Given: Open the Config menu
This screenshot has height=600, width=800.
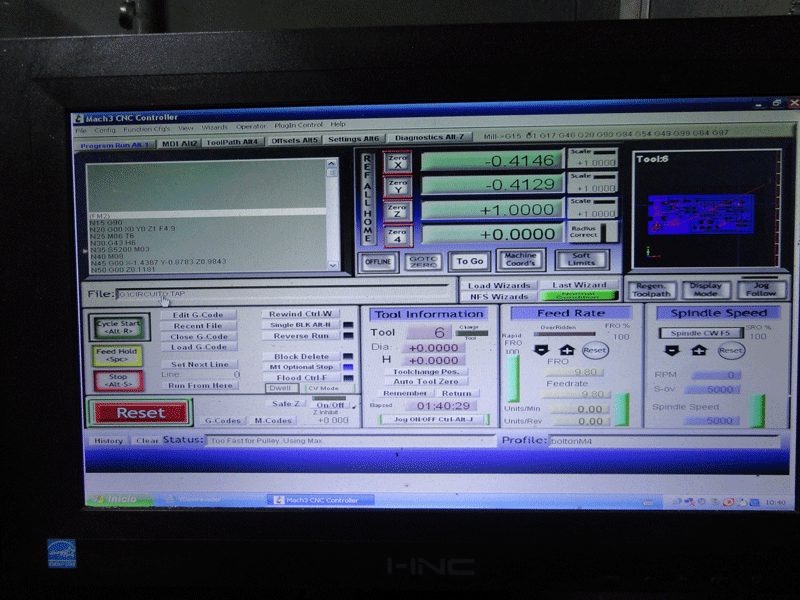Looking at the screenshot, I should 105,130.
